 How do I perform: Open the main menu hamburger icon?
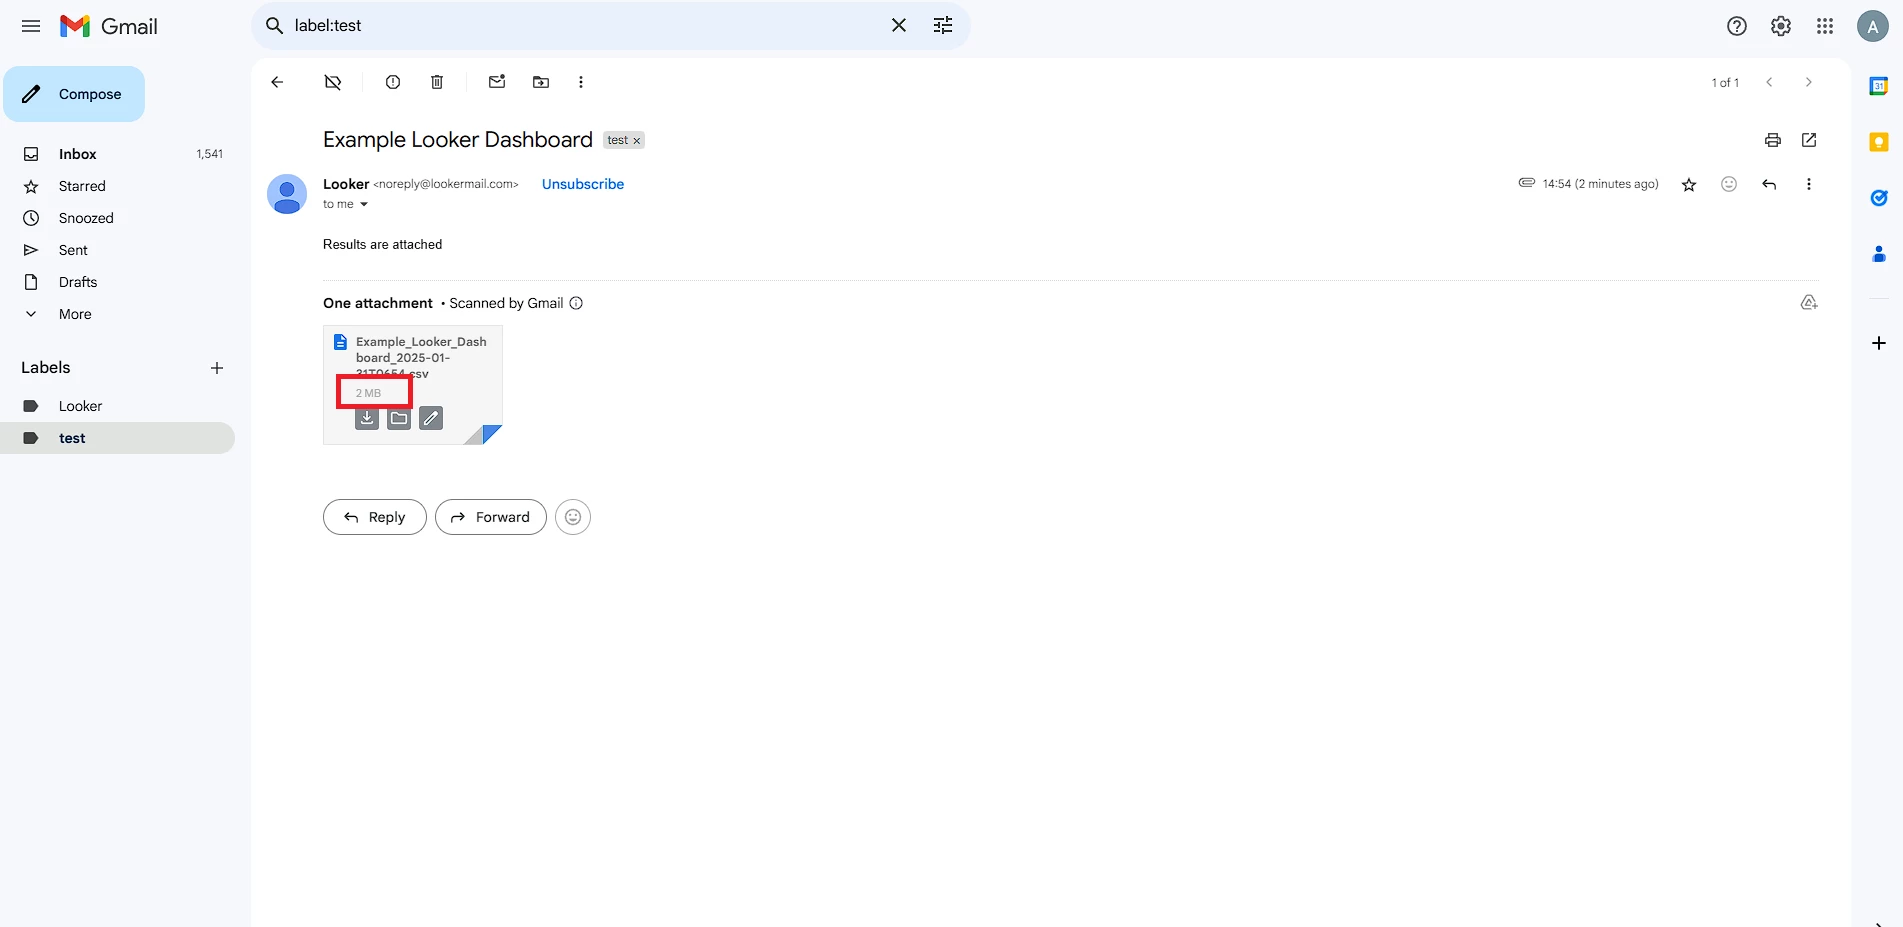click(31, 26)
